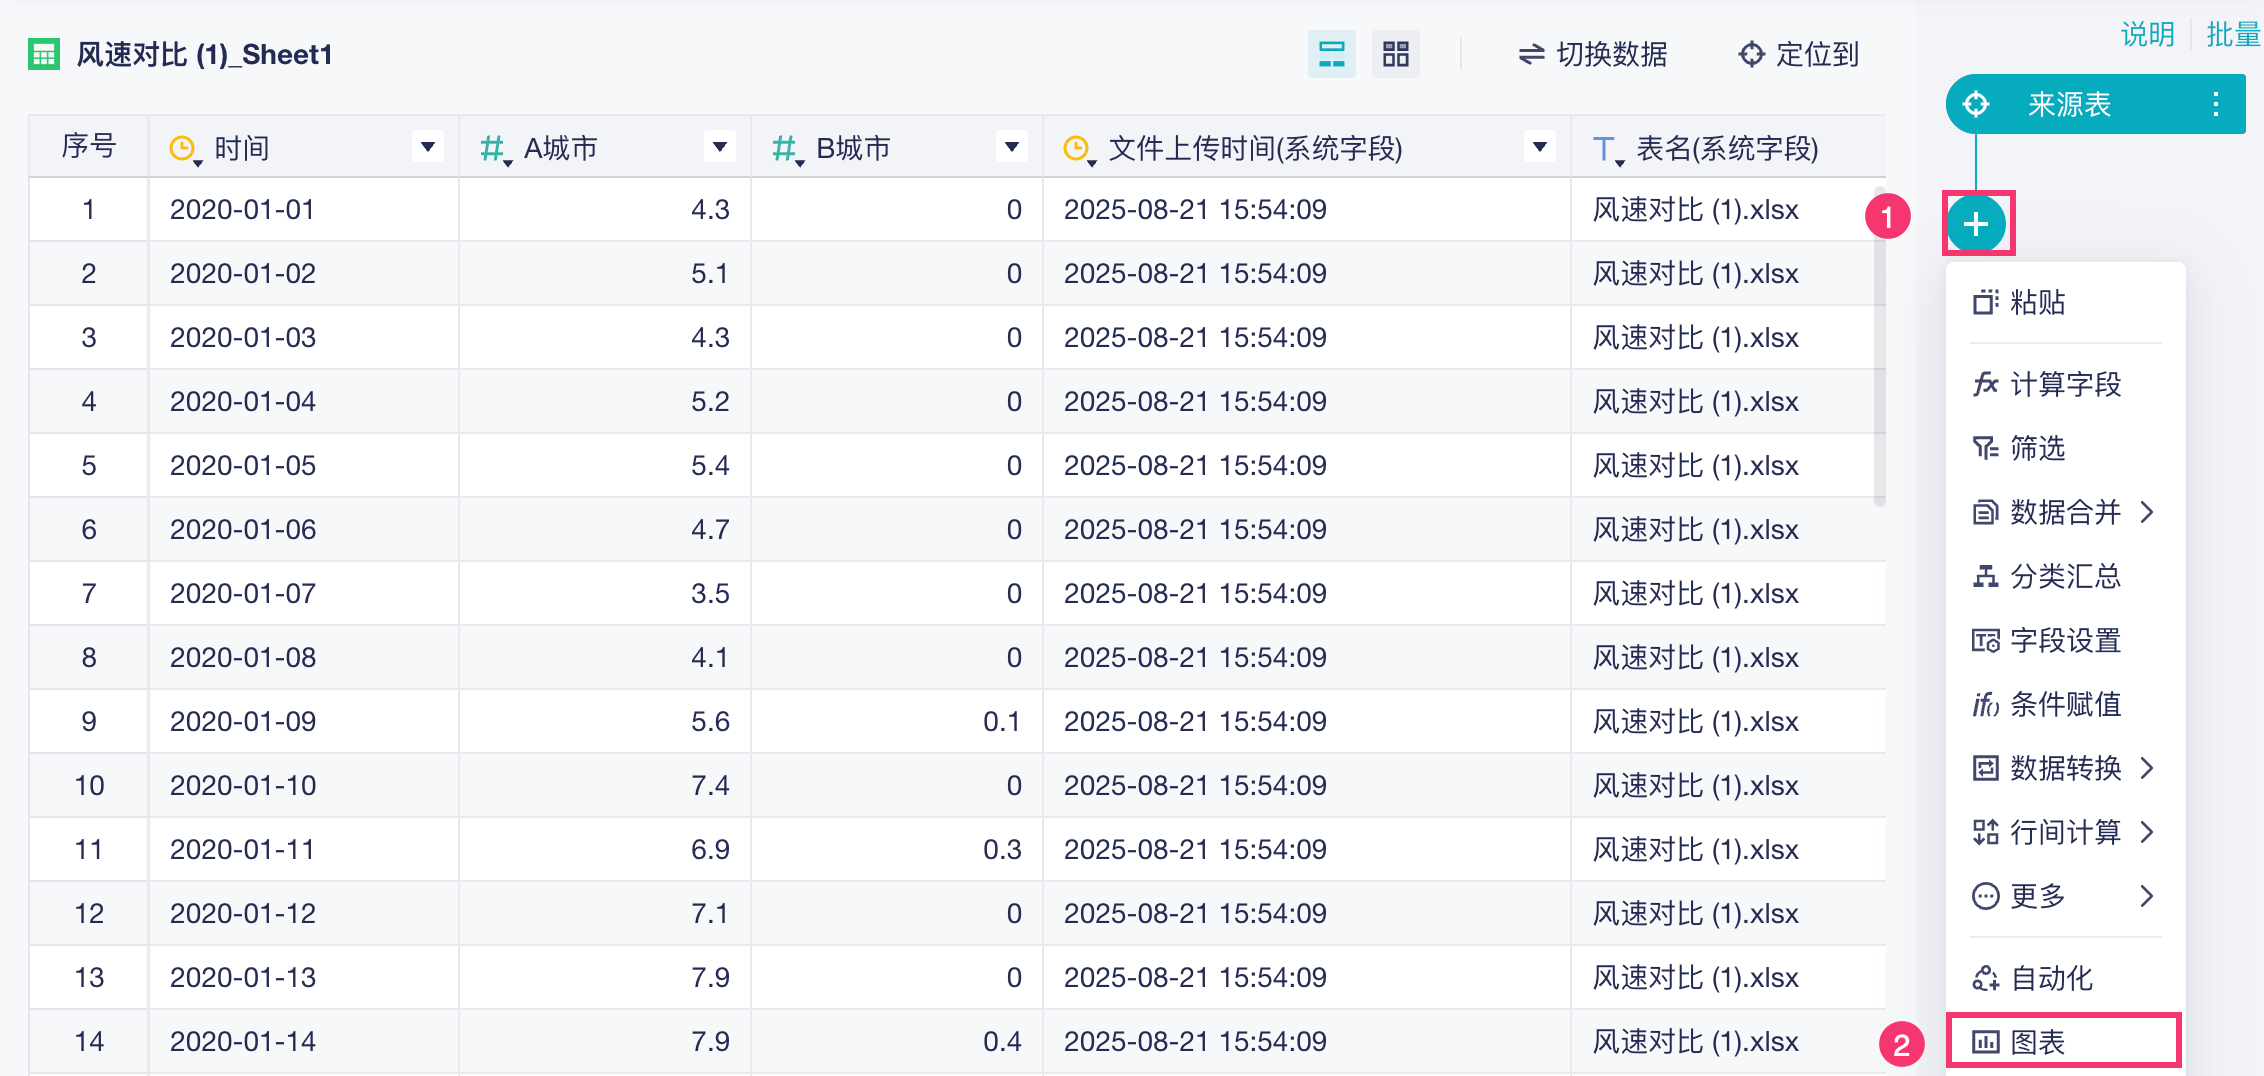Image resolution: width=2264 pixels, height=1076 pixels.
Task: Click the 时间 column type icon
Action: click(x=183, y=149)
